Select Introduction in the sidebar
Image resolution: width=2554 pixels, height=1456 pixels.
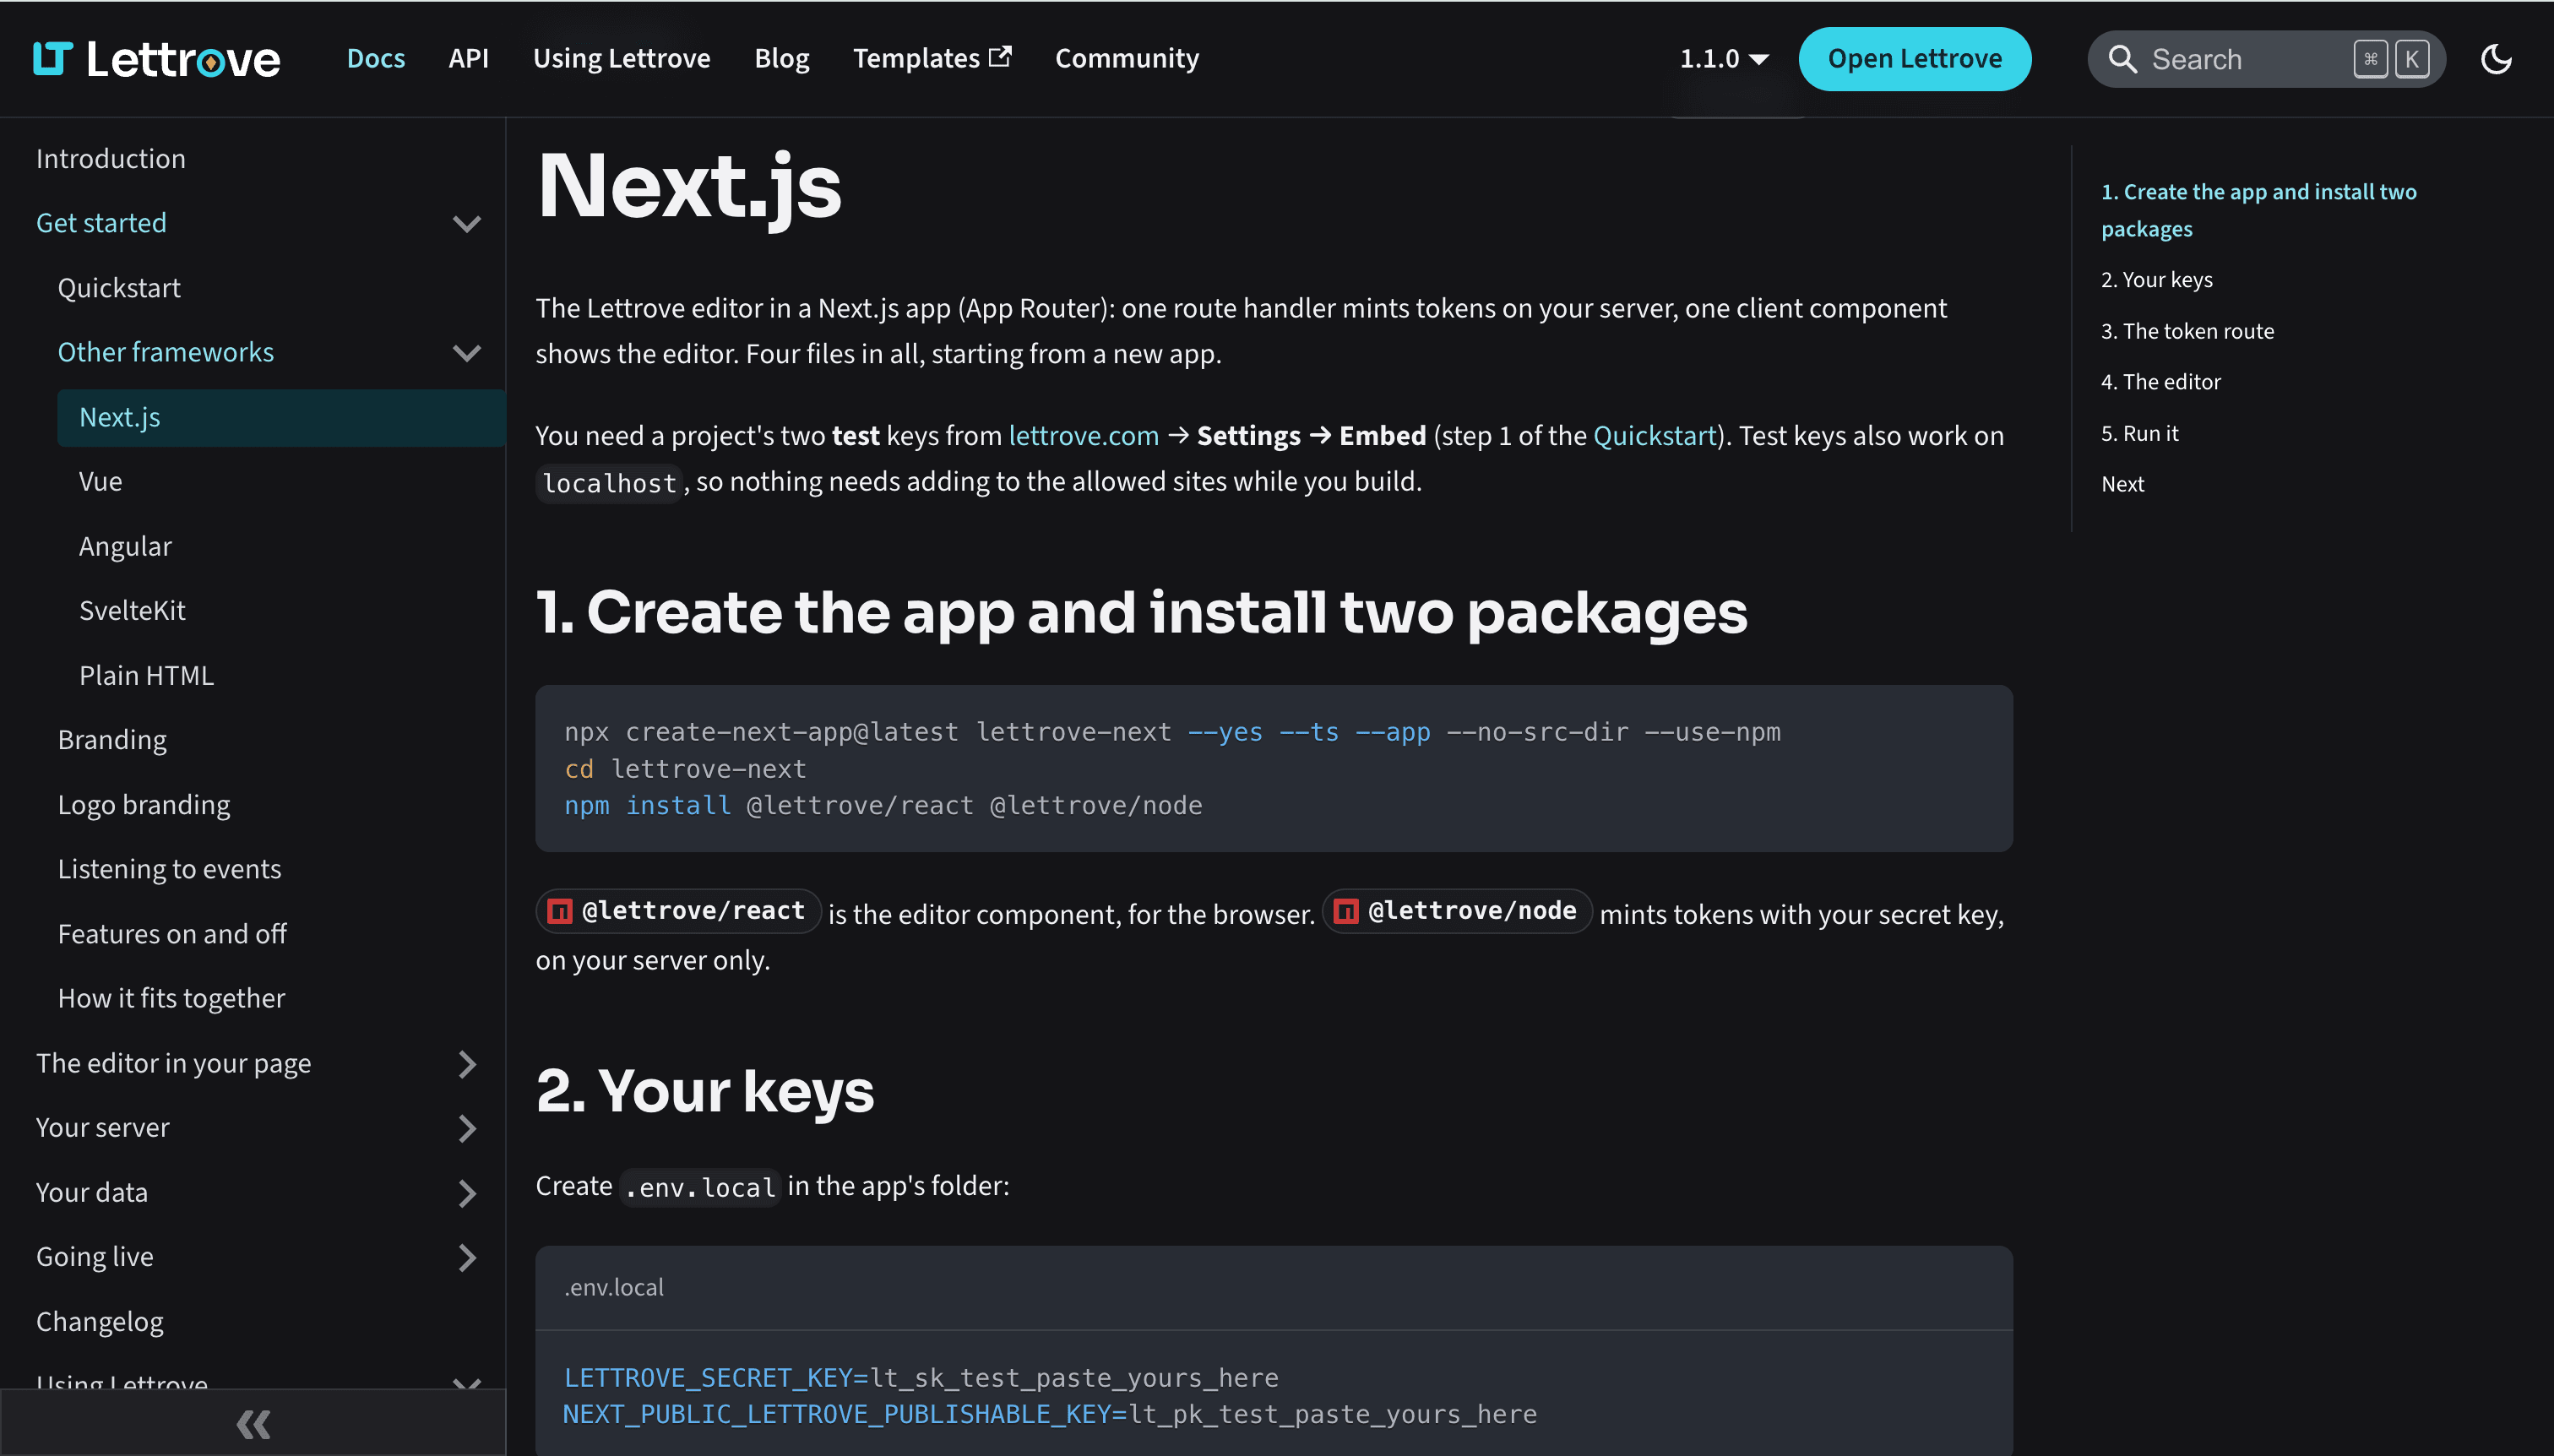pos(111,159)
